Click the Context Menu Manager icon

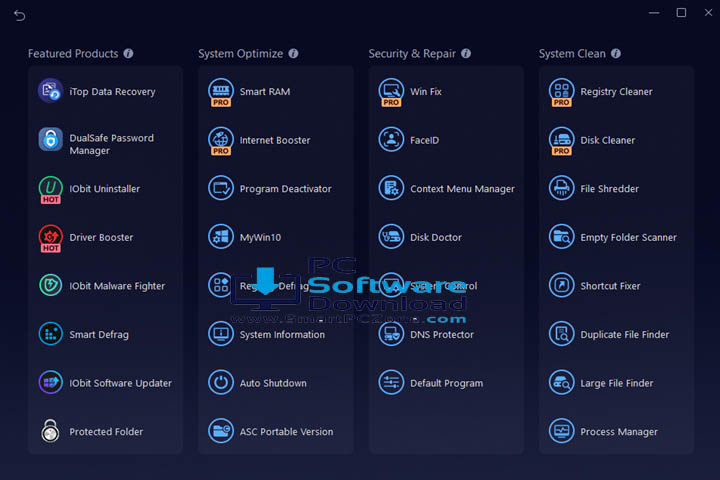[391, 188]
